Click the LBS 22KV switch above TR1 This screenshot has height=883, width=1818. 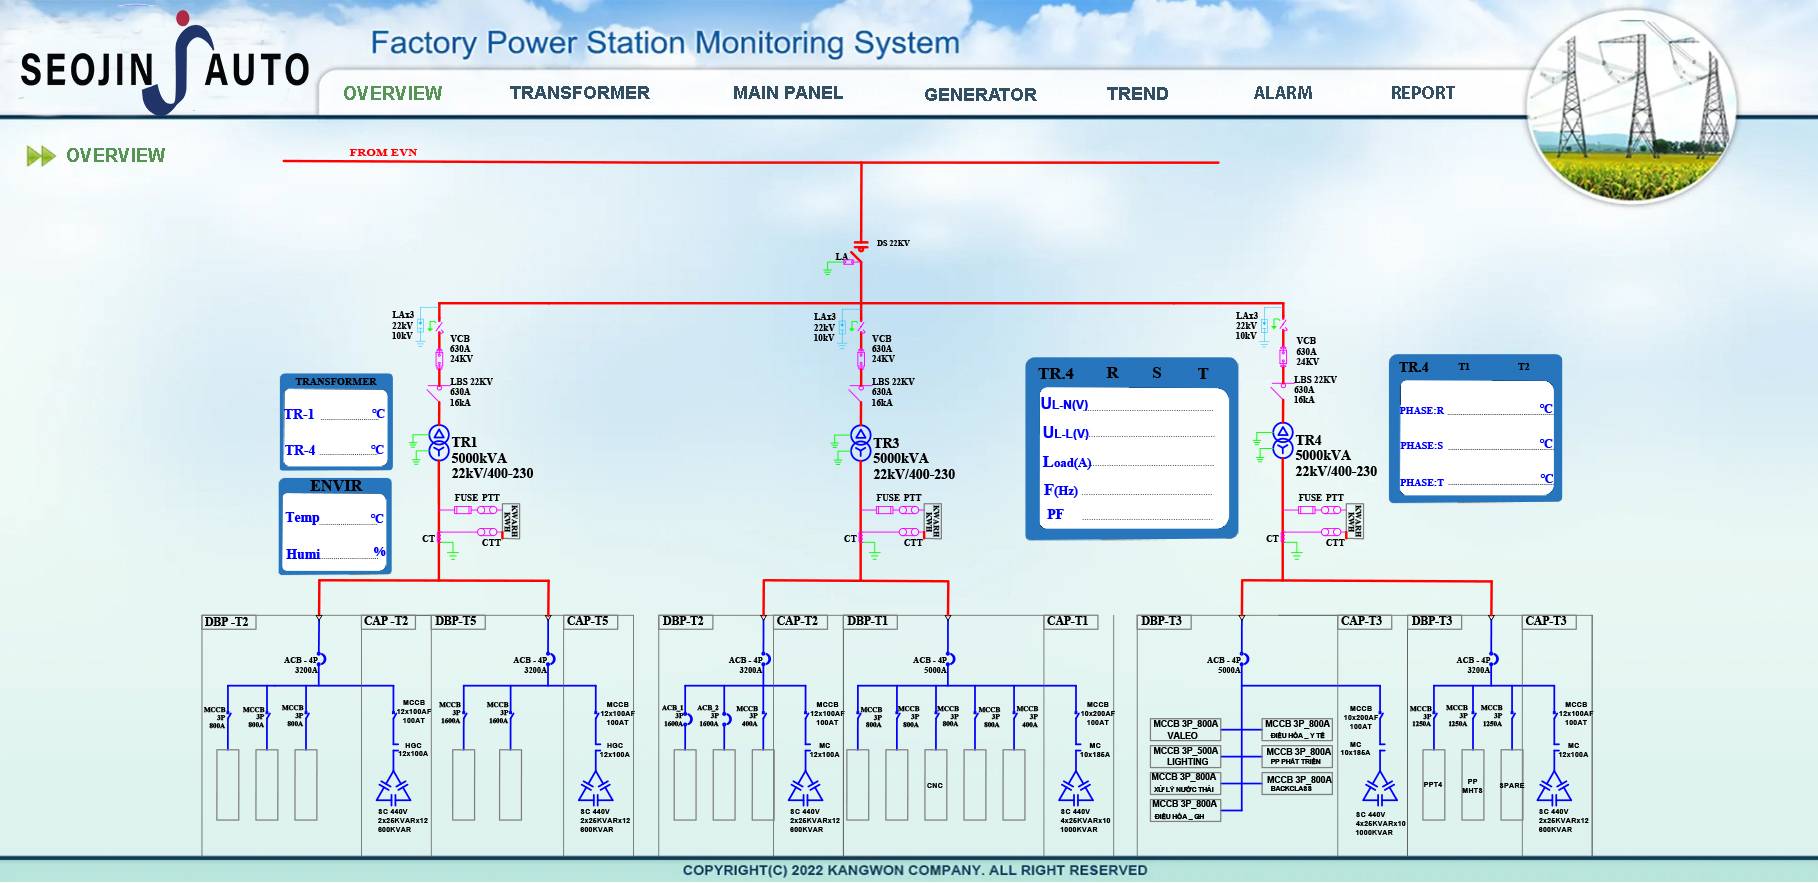click(438, 391)
